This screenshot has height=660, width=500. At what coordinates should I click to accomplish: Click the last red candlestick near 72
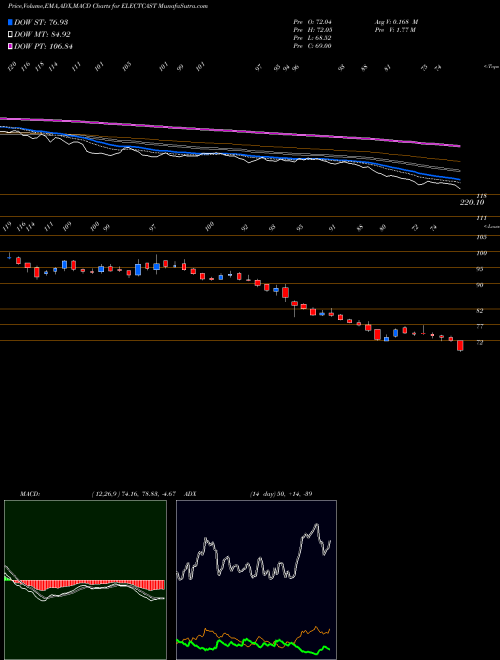460,346
